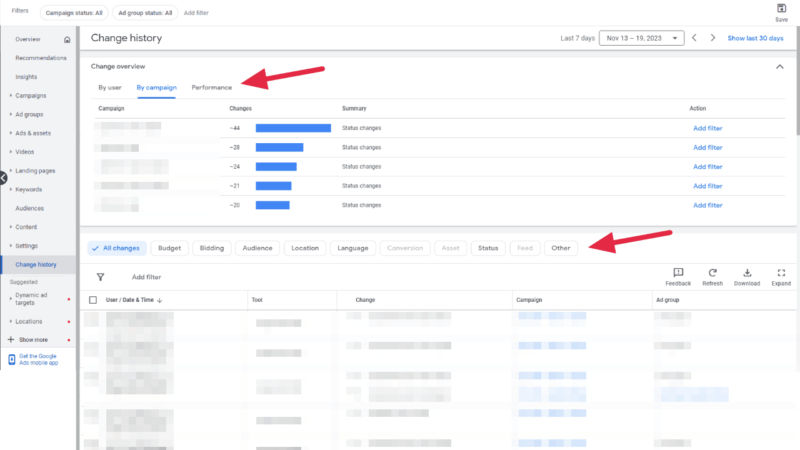Click Add filter in the top filters bar
The width and height of the screenshot is (800, 450).
[196, 13]
